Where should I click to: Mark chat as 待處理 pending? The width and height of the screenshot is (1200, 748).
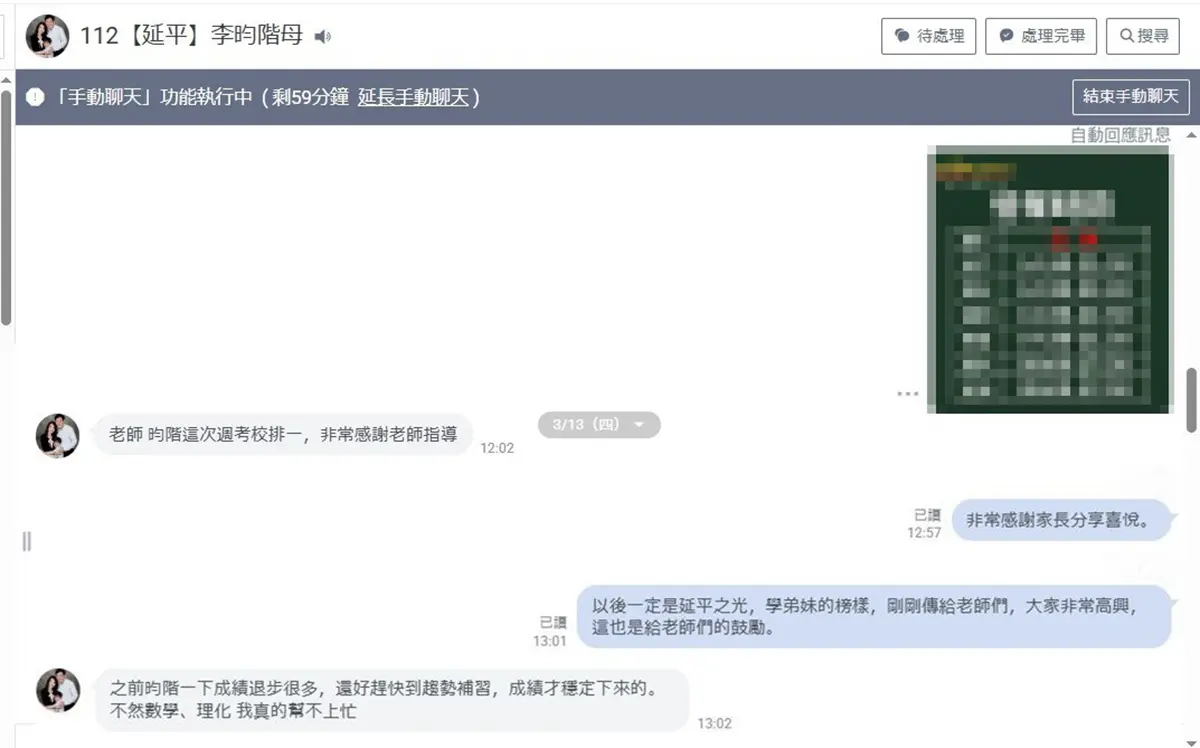(x=928, y=36)
